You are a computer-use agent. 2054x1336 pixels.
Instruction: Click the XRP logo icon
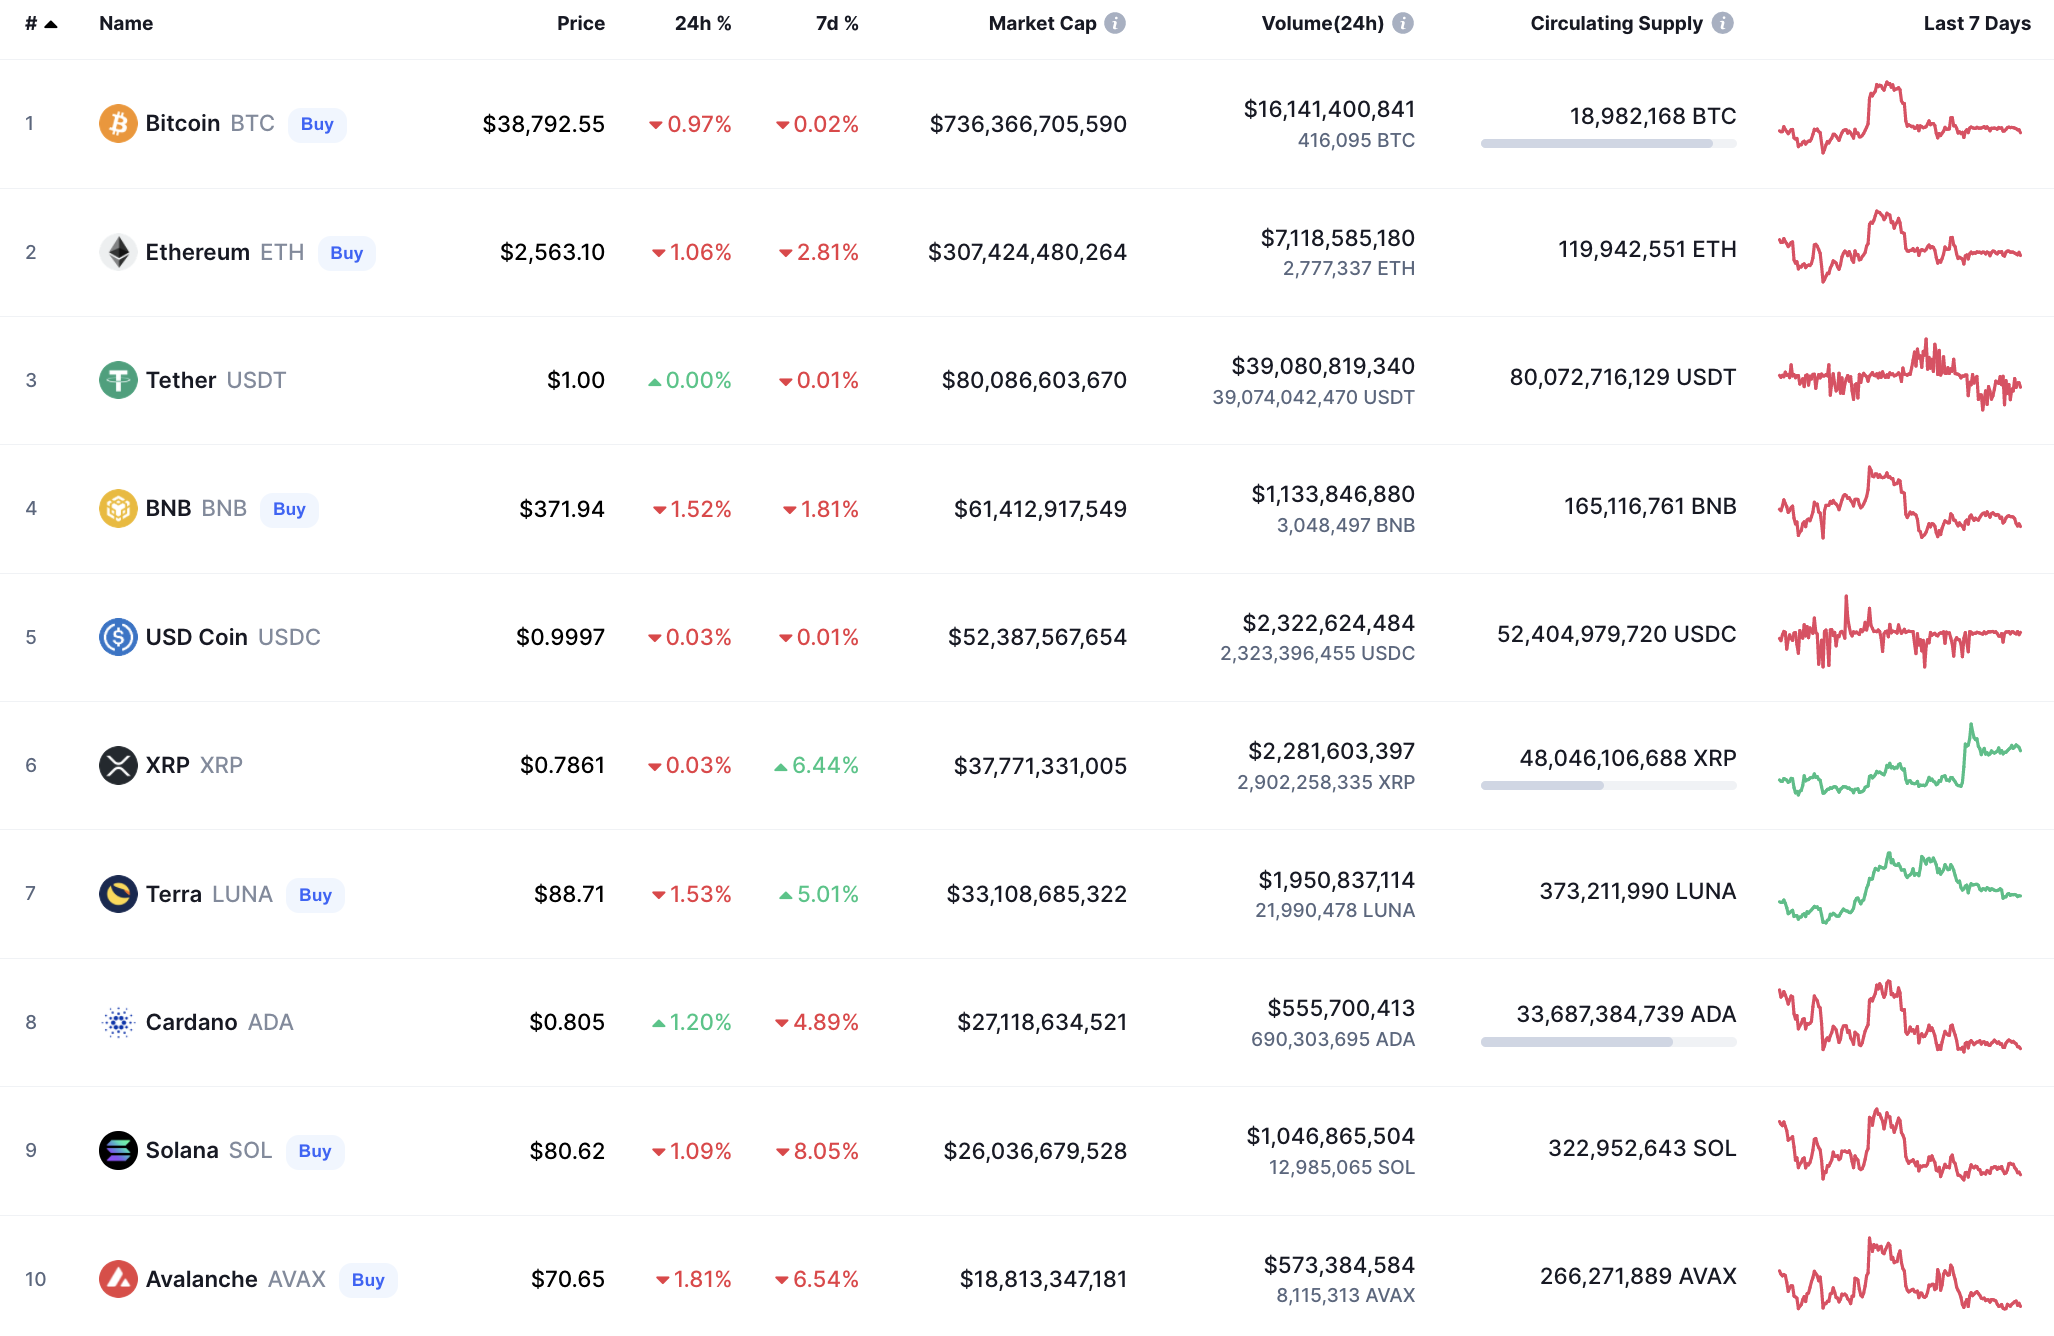[x=118, y=766]
